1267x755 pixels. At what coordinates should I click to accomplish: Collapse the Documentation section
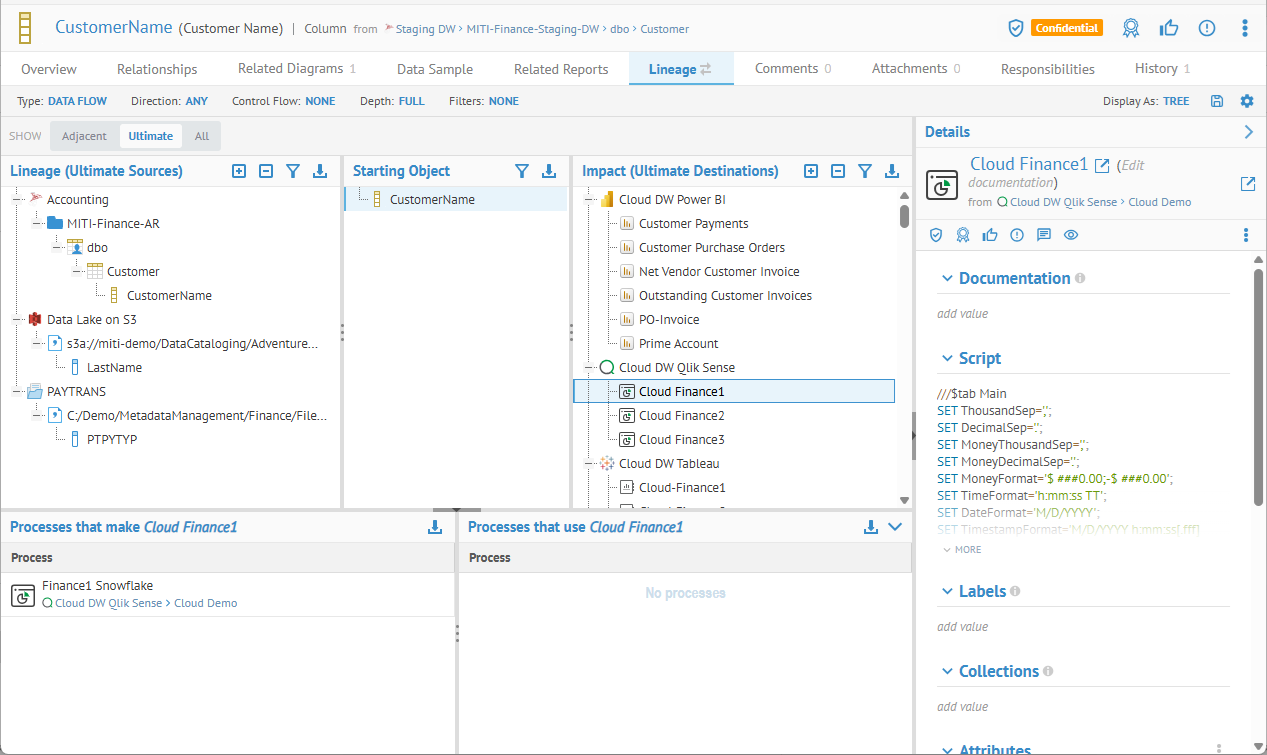tap(947, 278)
